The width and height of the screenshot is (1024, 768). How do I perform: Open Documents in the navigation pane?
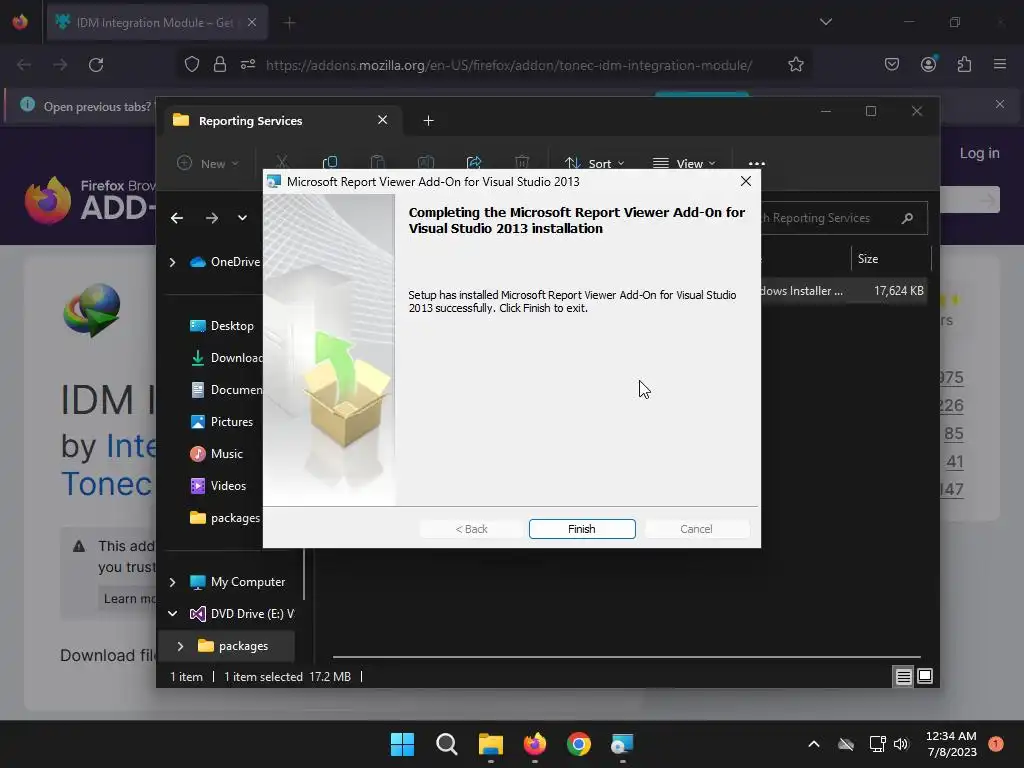pyautogui.click(x=226, y=390)
